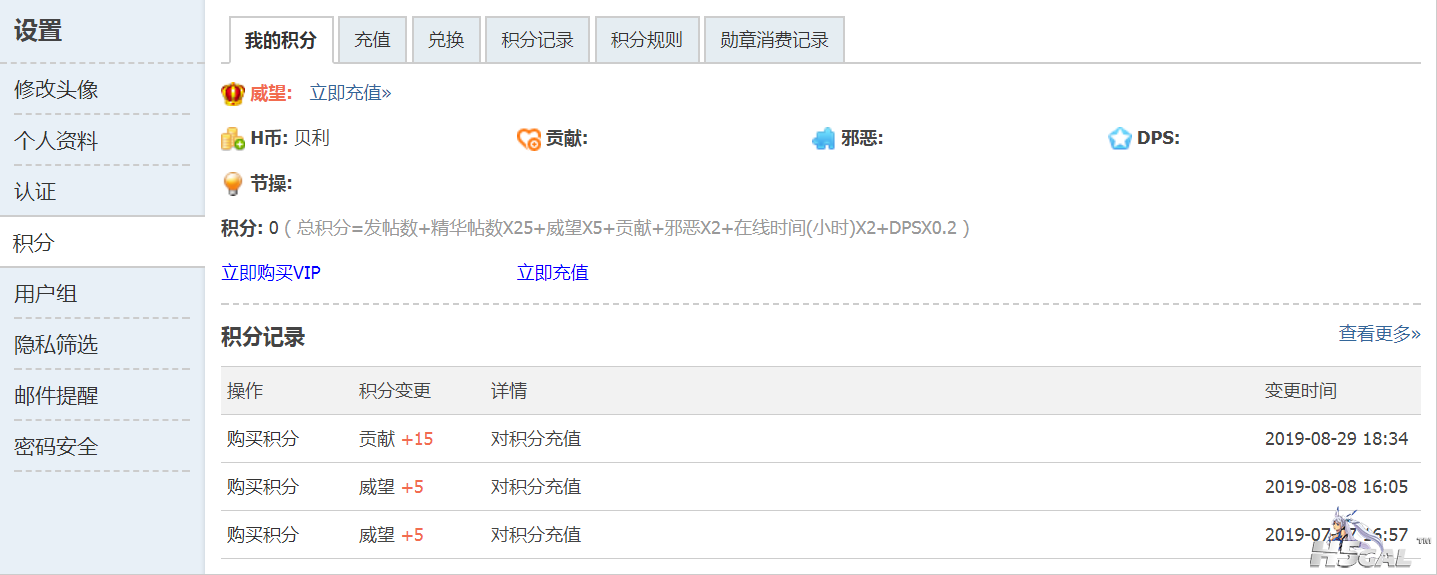
Task: Click the 贡献 orange heart icon
Action: point(529,139)
